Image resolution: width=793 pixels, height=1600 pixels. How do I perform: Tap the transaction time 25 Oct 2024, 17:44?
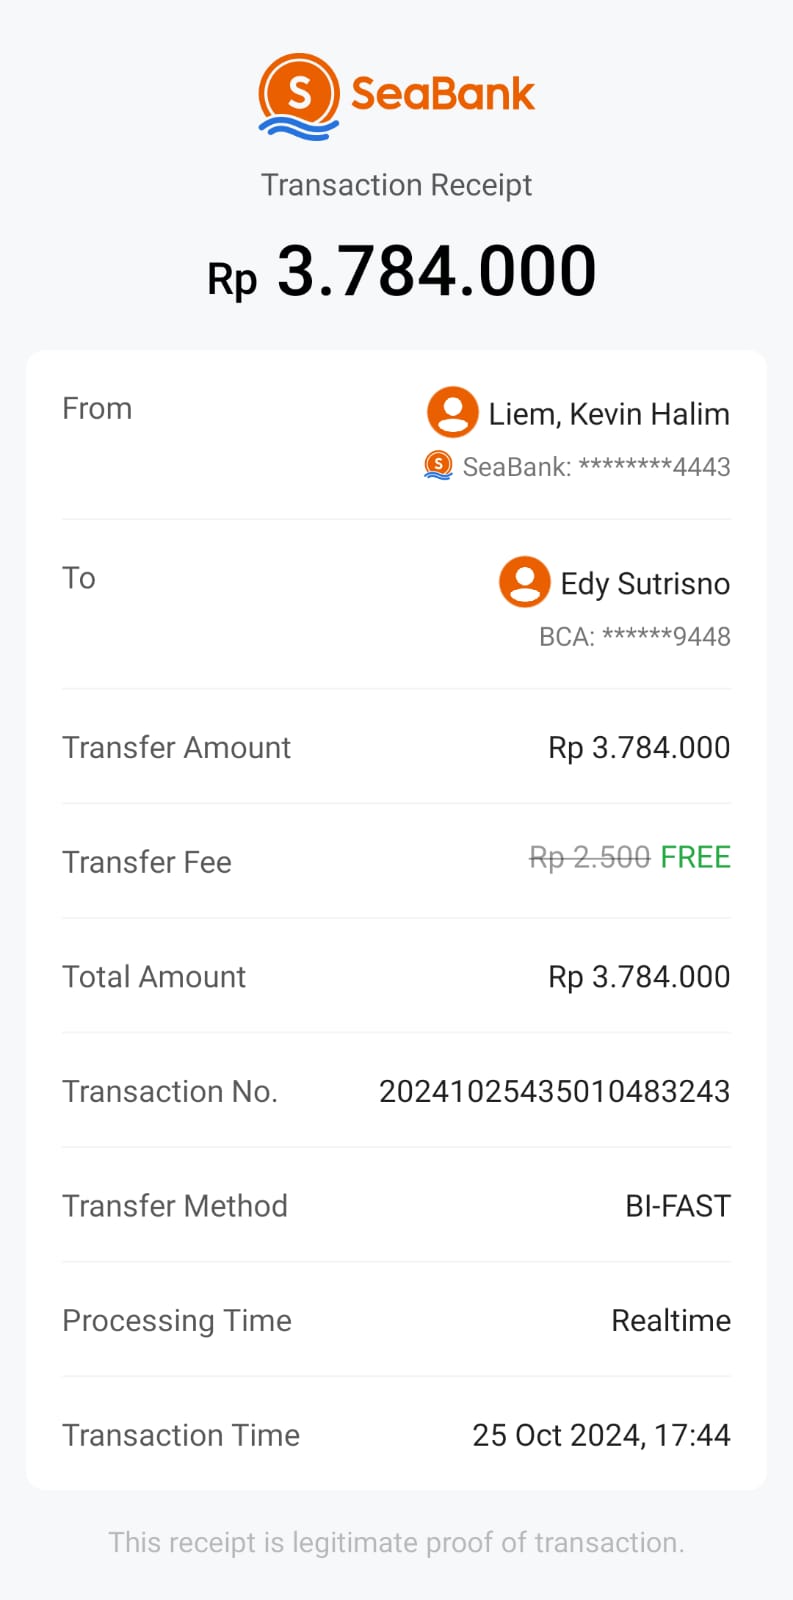[x=601, y=1435]
